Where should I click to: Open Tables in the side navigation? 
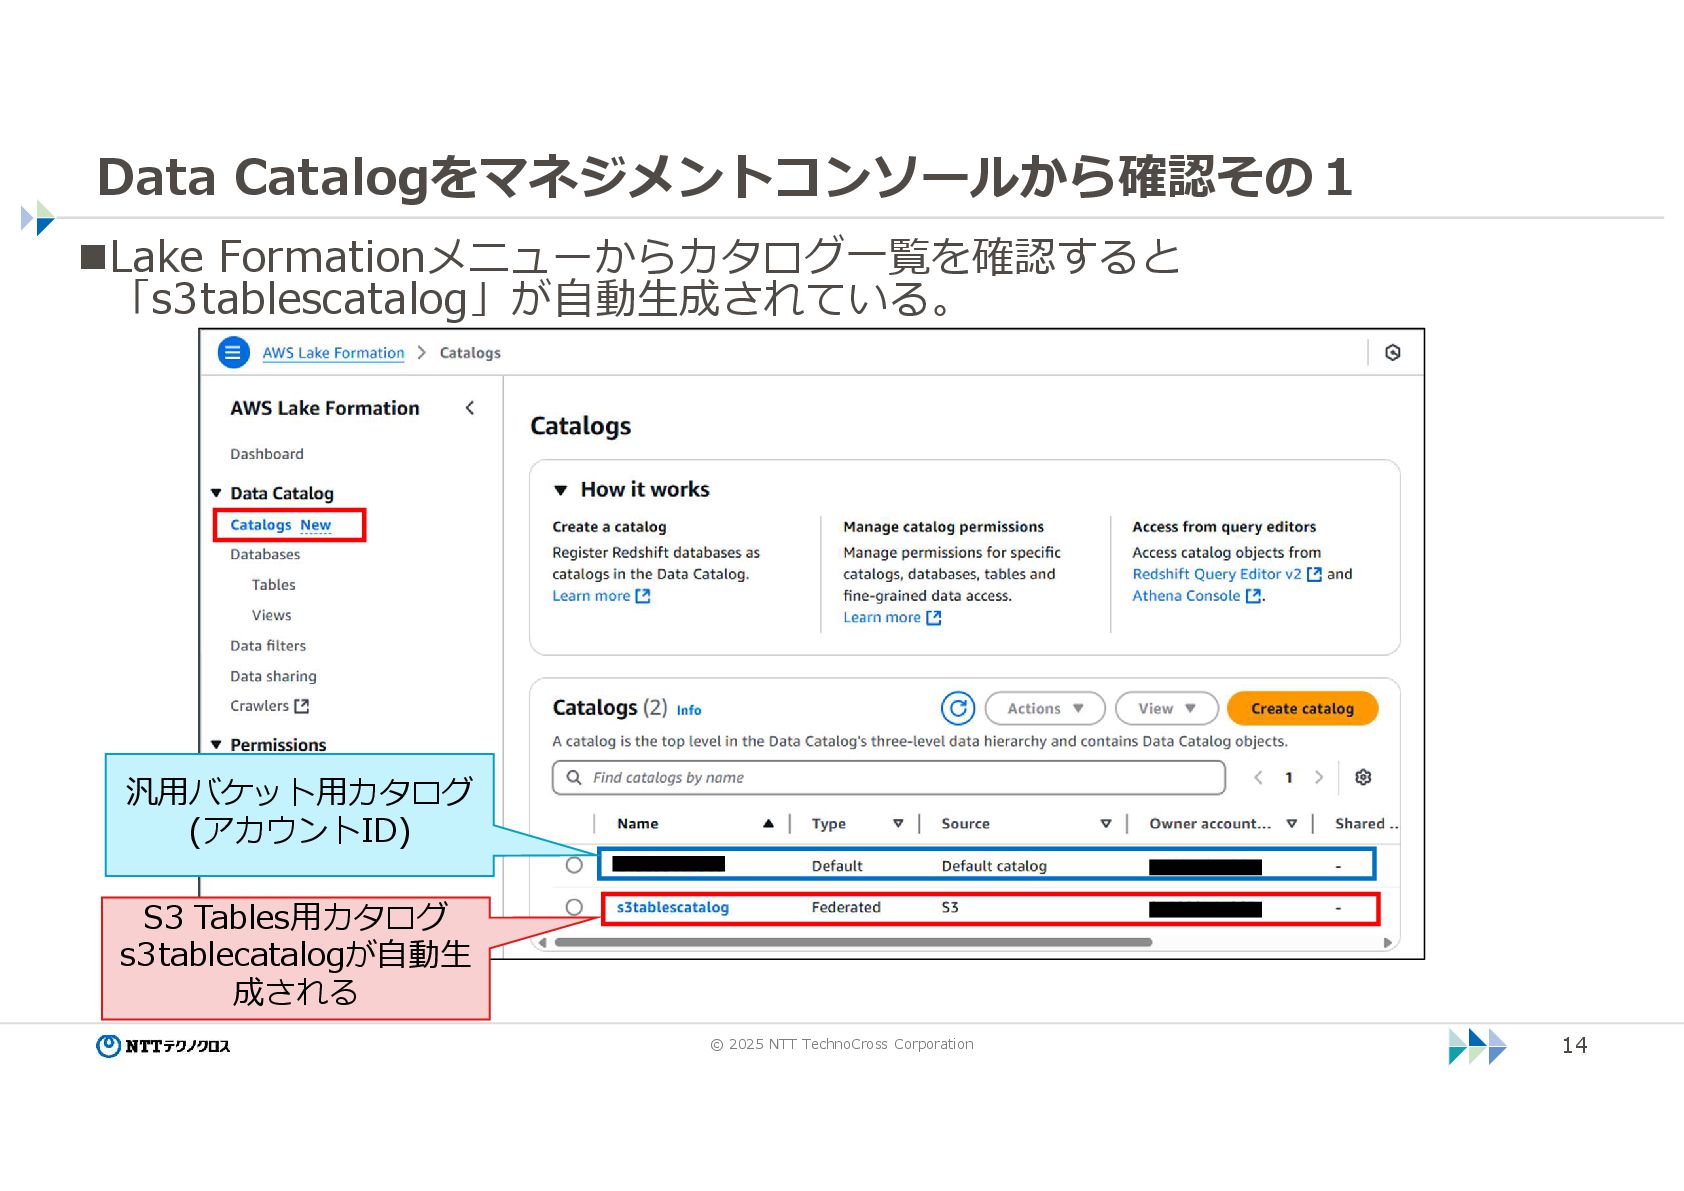tap(274, 585)
